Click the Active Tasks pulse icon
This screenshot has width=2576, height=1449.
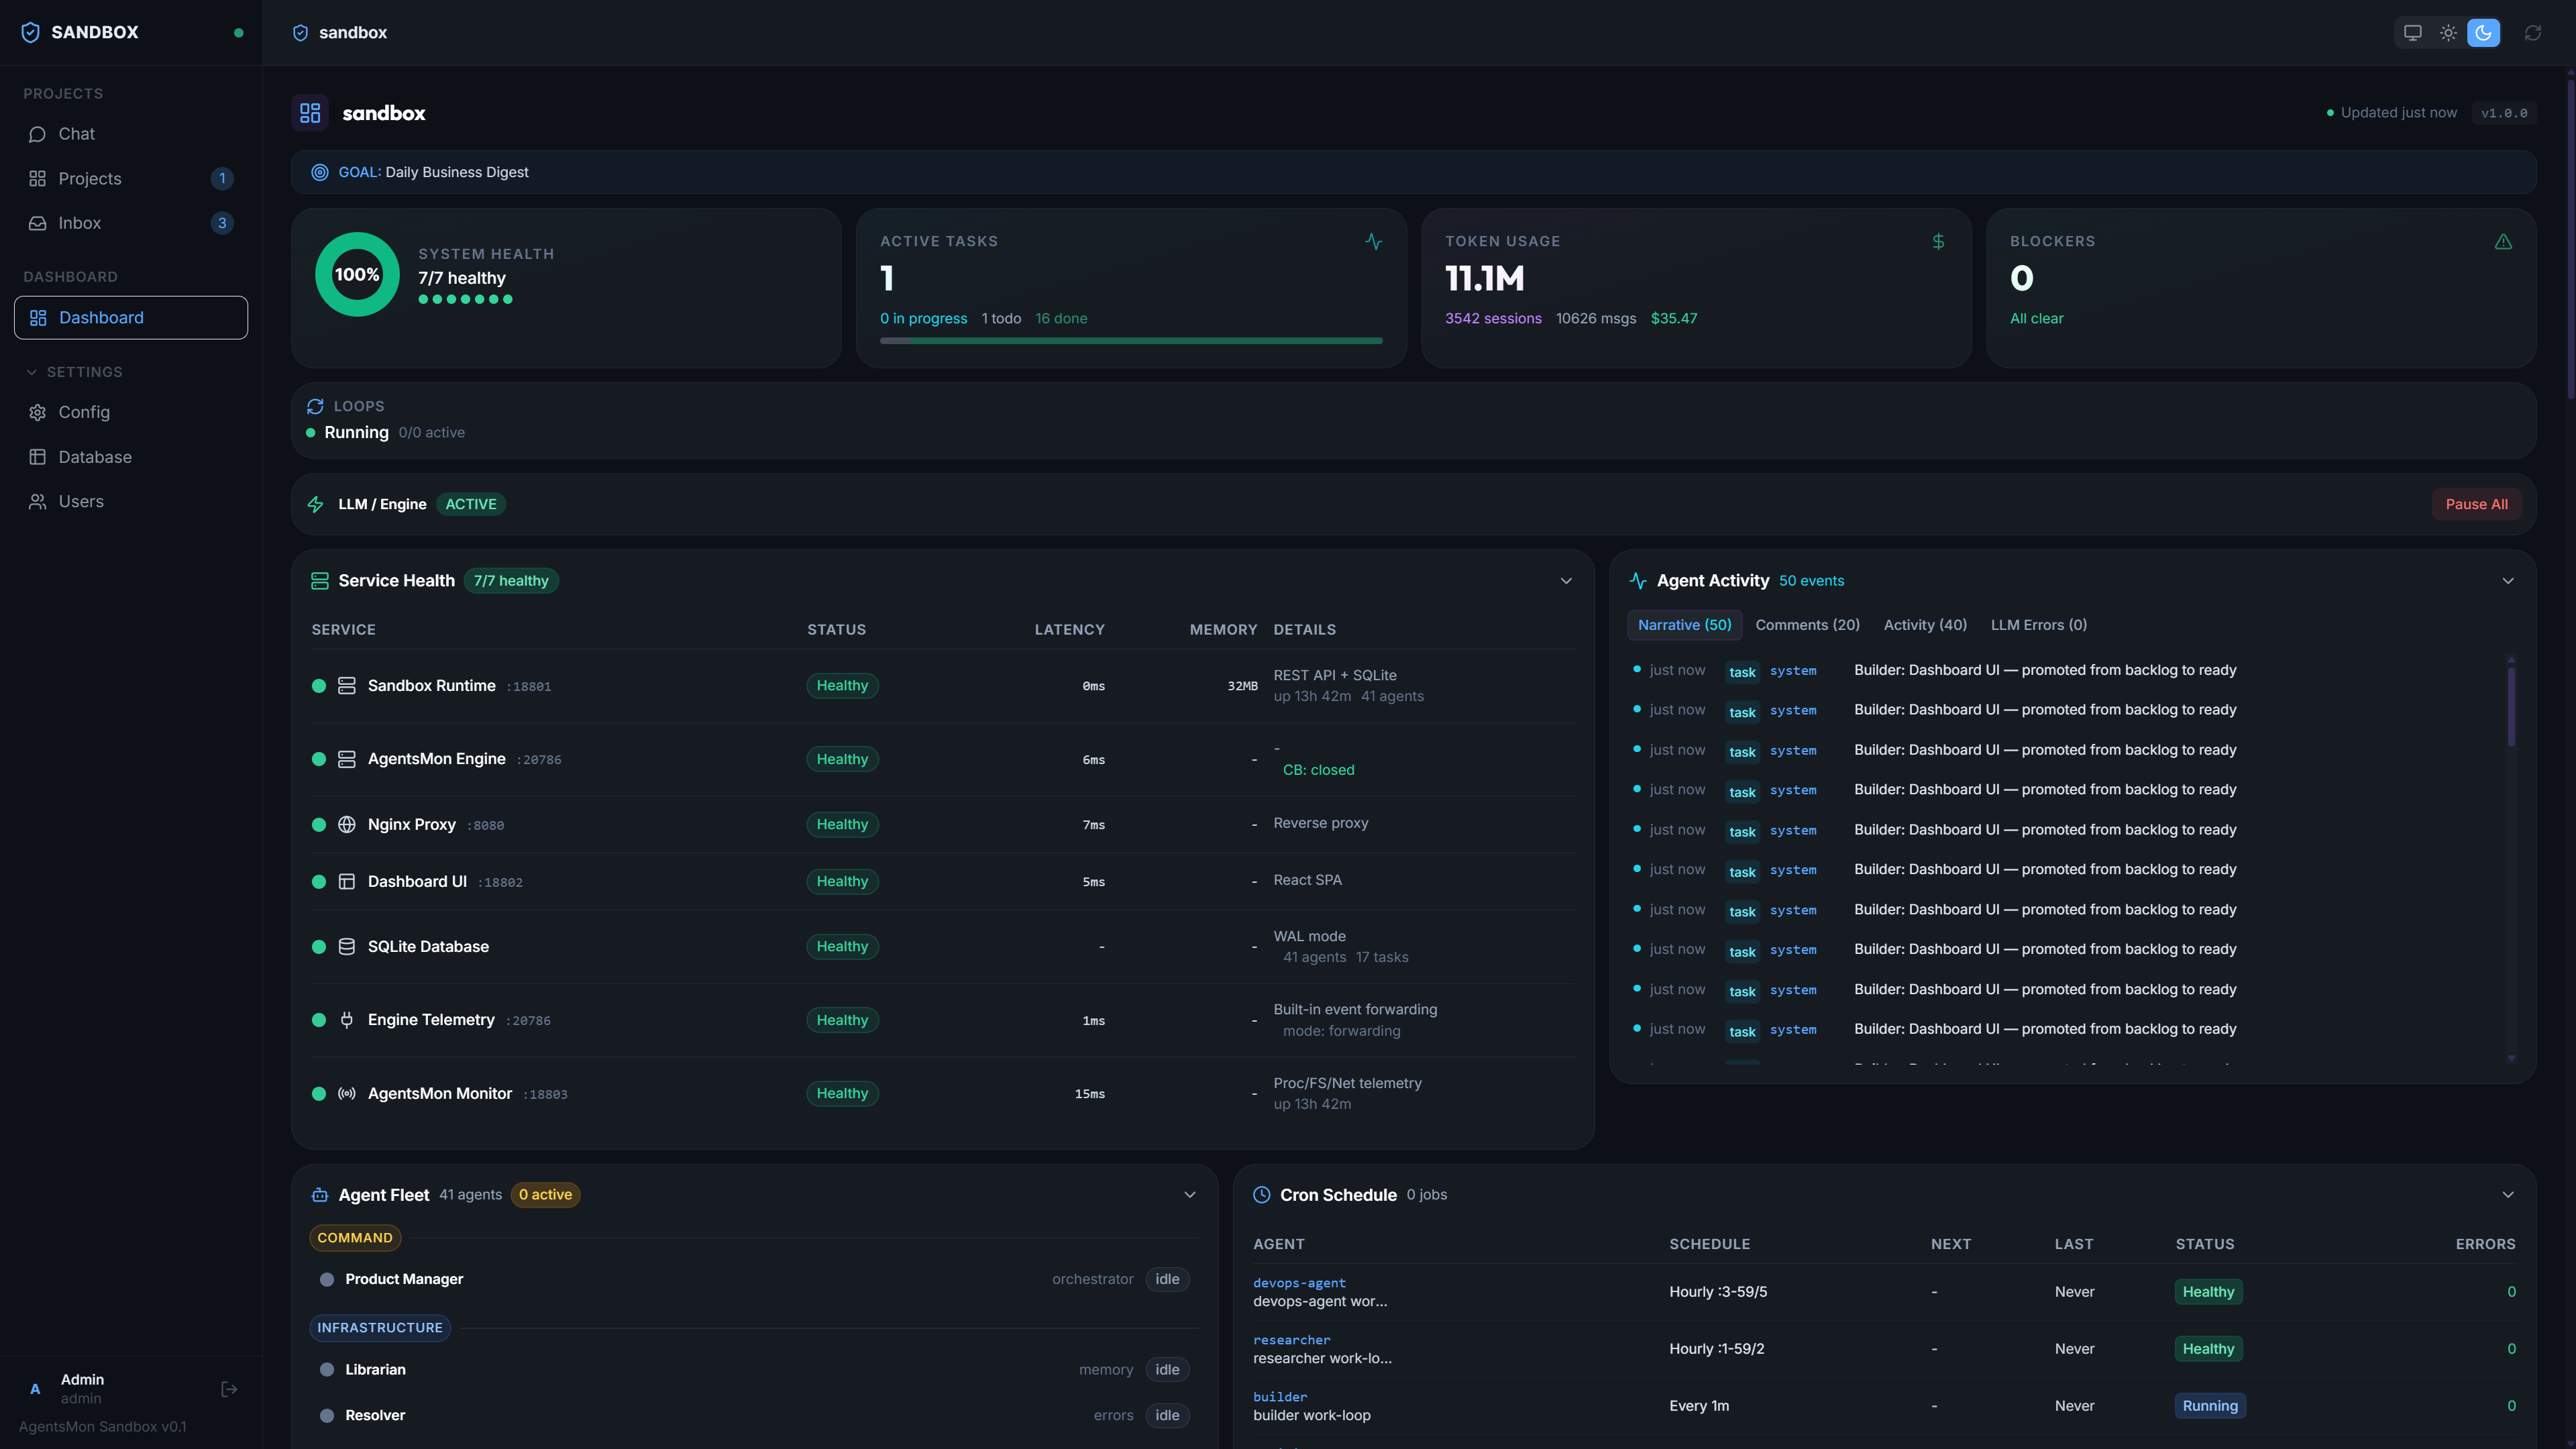[x=1374, y=242]
